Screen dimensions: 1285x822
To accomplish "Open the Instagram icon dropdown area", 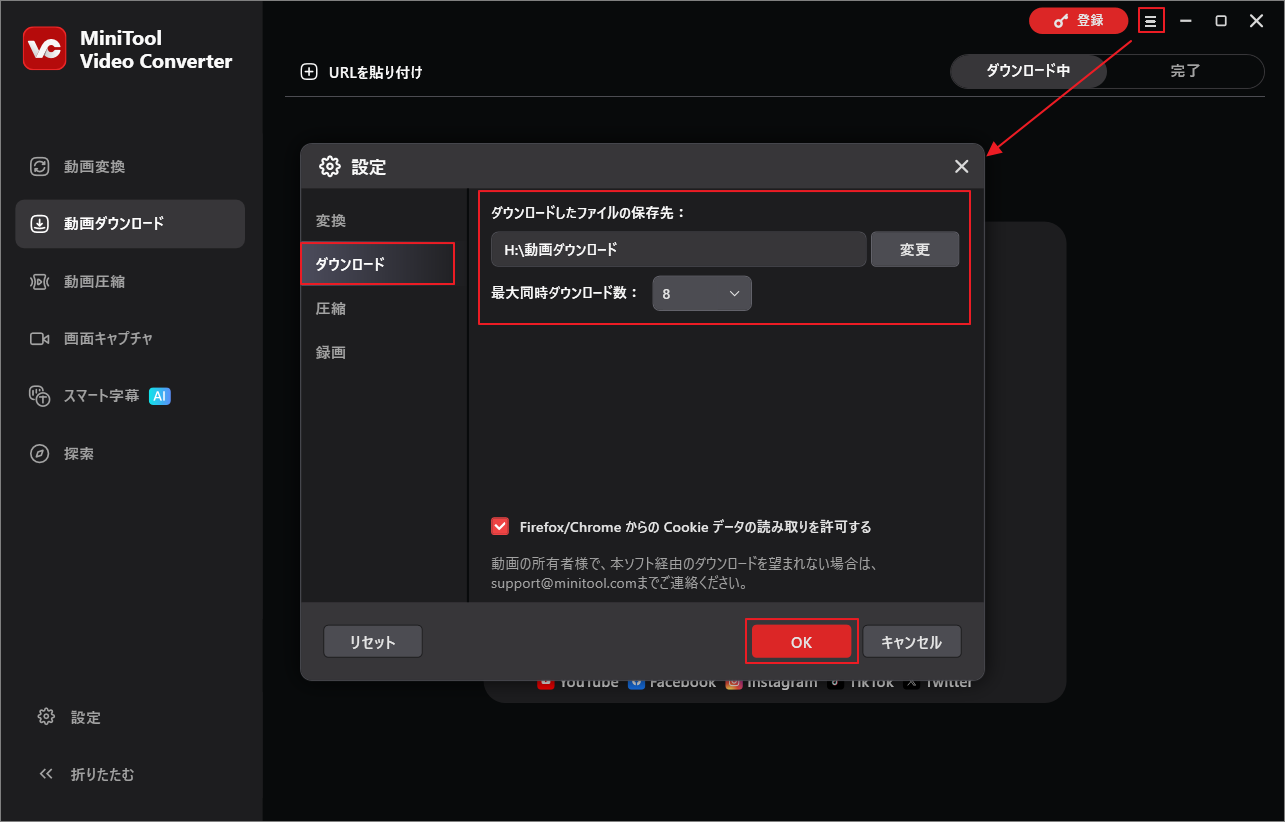I will click(x=735, y=680).
